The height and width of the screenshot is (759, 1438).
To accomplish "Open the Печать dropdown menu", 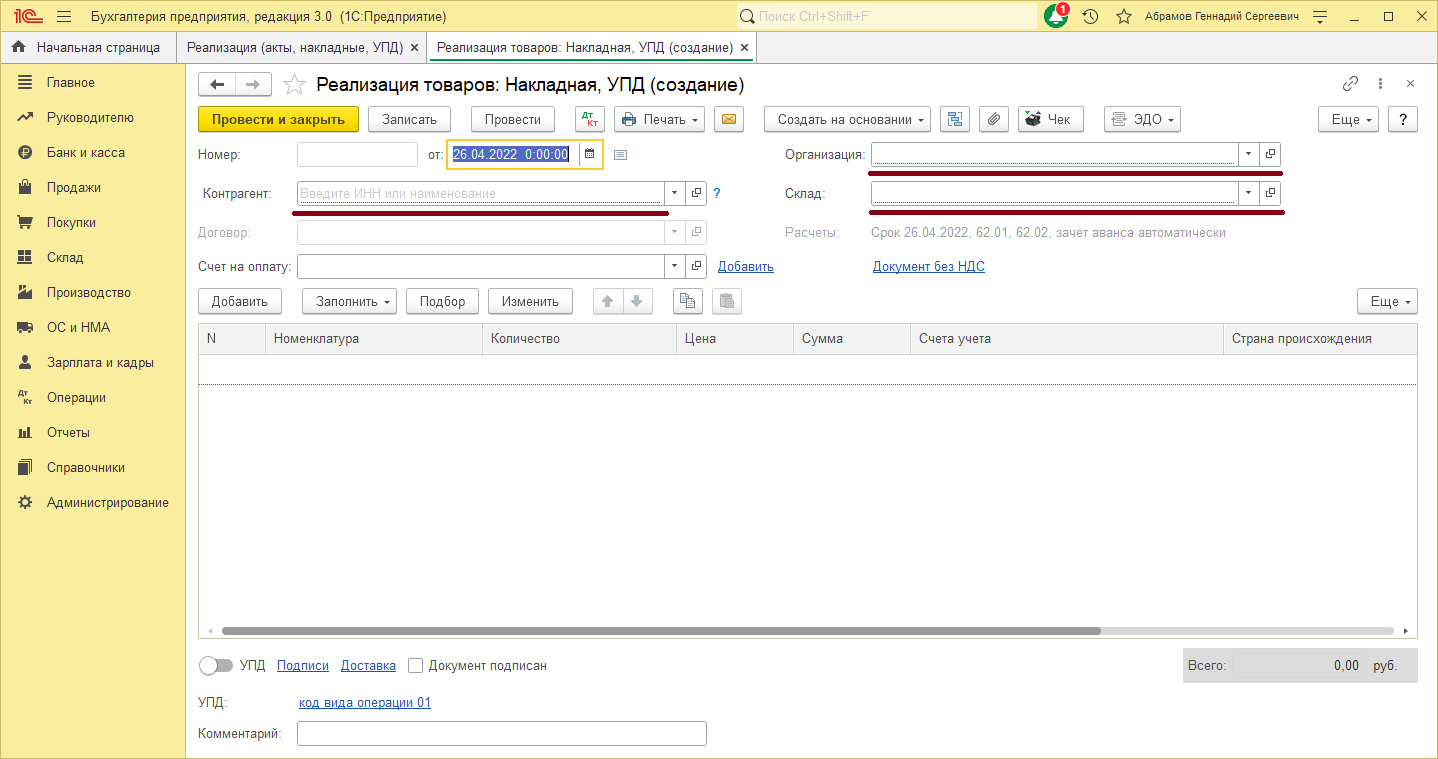I will (659, 119).
